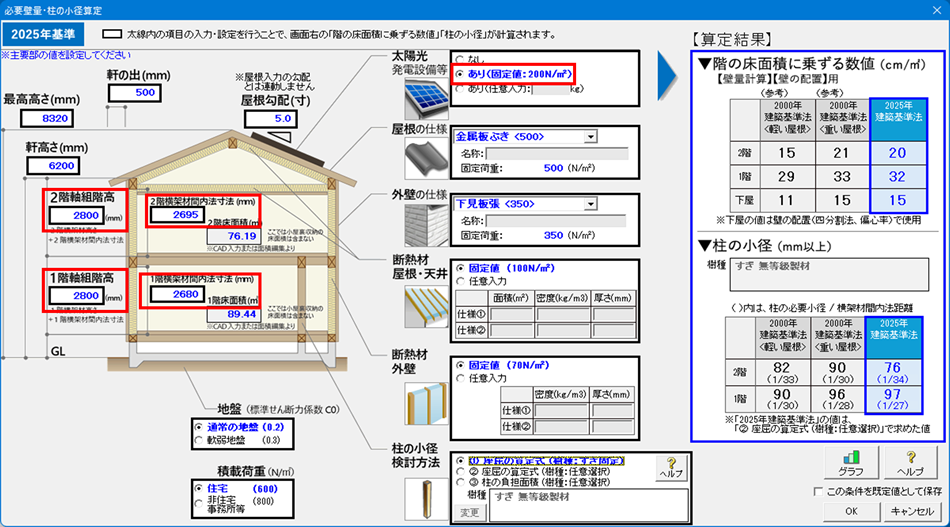Image resolution: width=950 pixels, height=527 pixels.
Task: Click the OK button
Action: [x=851, y=511]
